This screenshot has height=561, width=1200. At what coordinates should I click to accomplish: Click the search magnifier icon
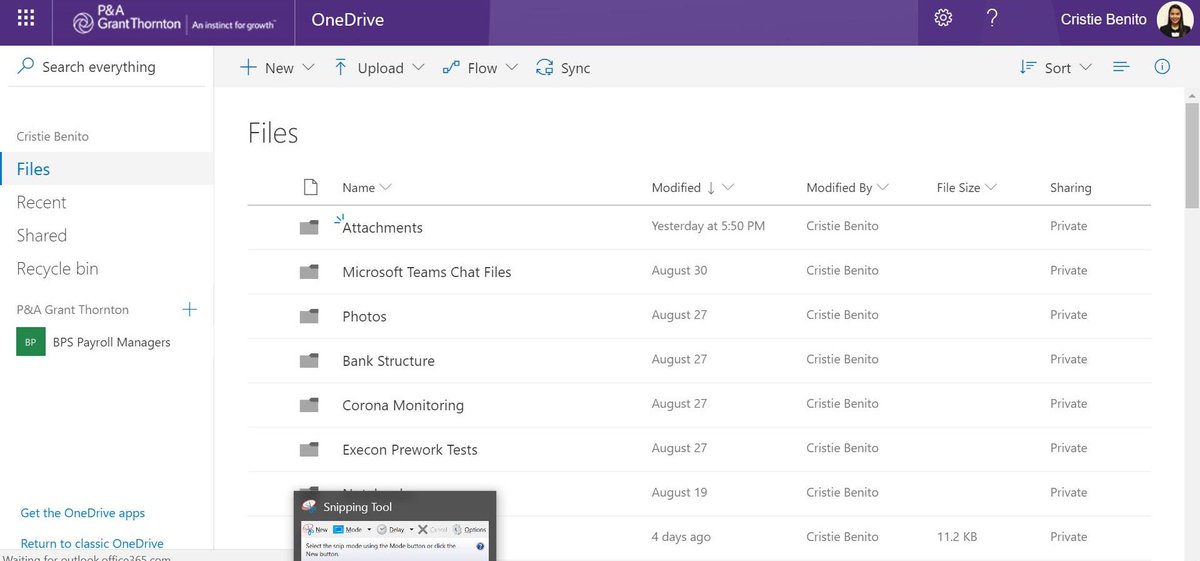pos(27,66)
